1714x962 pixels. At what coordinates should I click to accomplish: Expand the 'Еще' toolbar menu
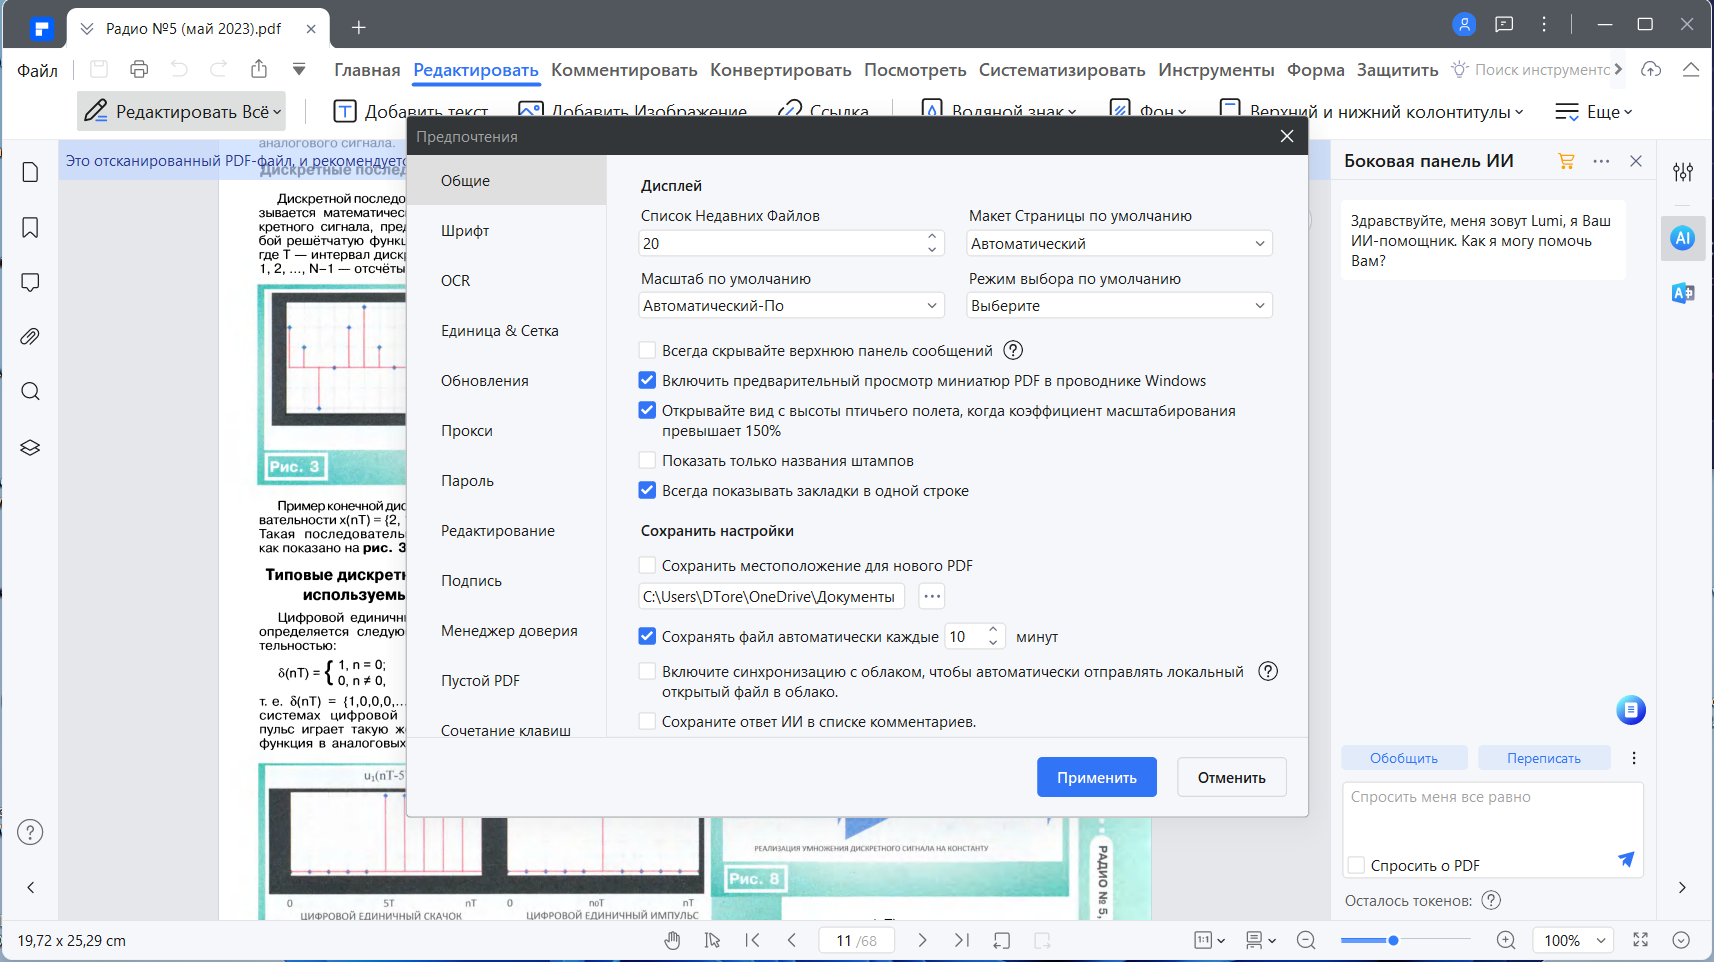point(1594,111)
